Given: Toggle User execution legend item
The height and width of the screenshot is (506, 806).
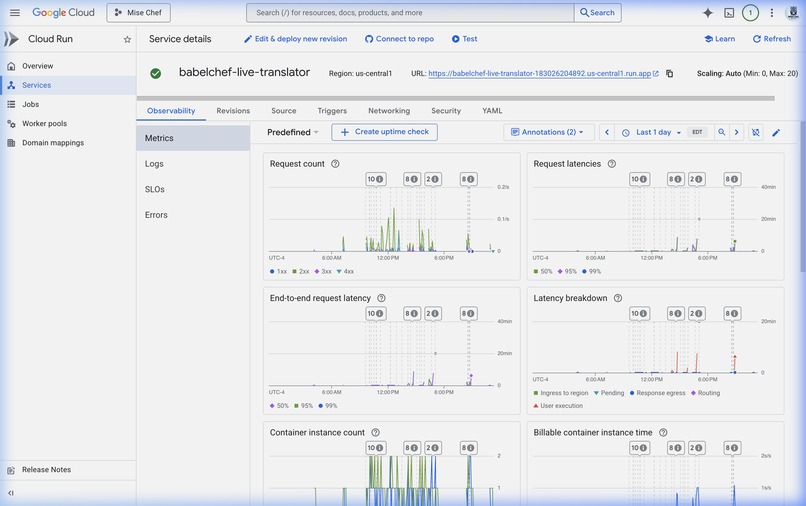Looking at the screenshot, I should coord(558,406).
